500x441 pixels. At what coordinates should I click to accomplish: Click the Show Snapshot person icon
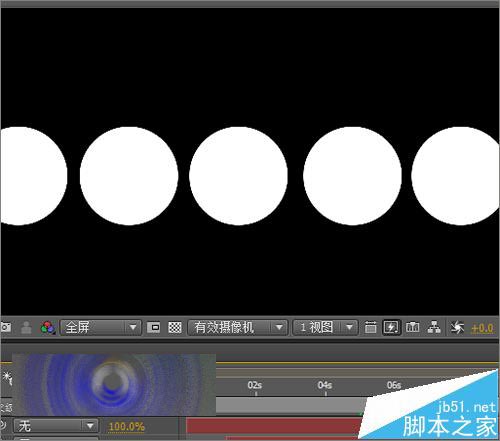pyautogui.click(x=26, y=328)
